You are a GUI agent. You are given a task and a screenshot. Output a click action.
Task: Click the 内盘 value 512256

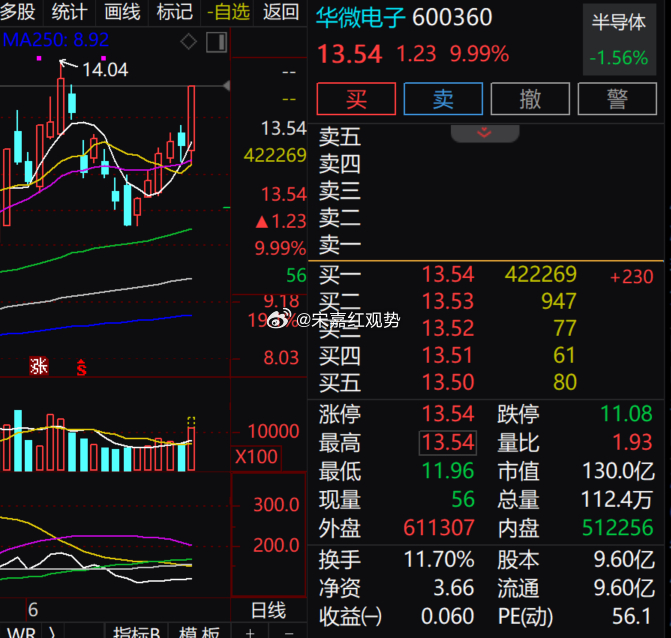click(x=618, y=528)
